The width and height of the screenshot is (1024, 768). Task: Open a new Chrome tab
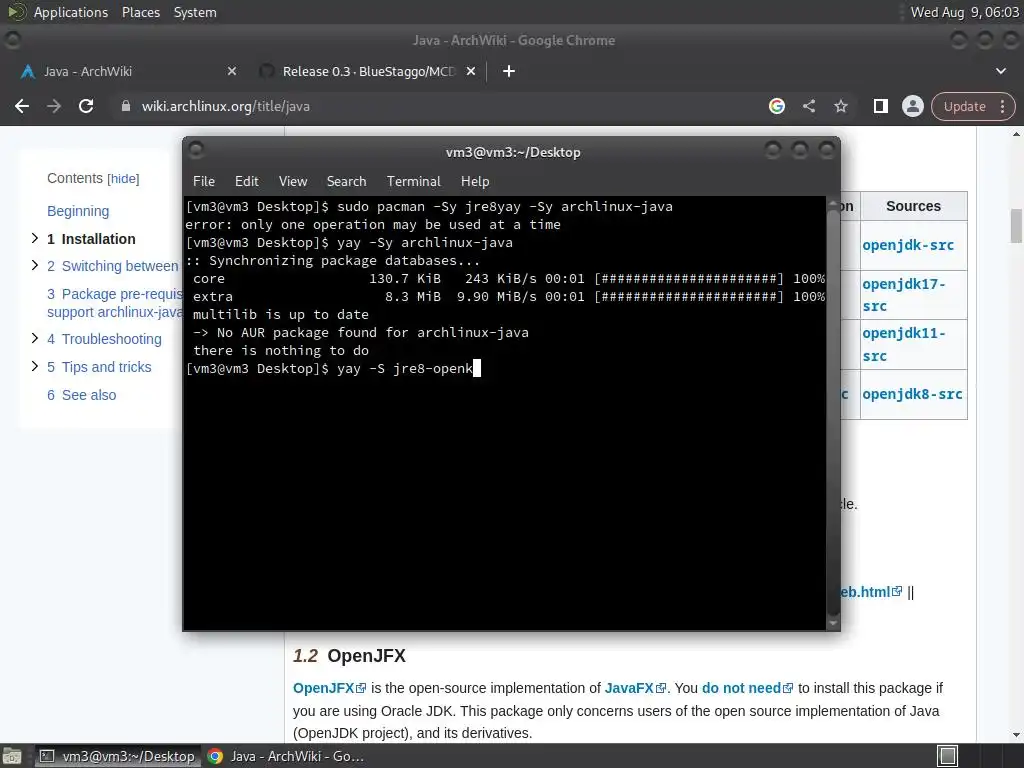pyautogui.click(x=509, y=71)
